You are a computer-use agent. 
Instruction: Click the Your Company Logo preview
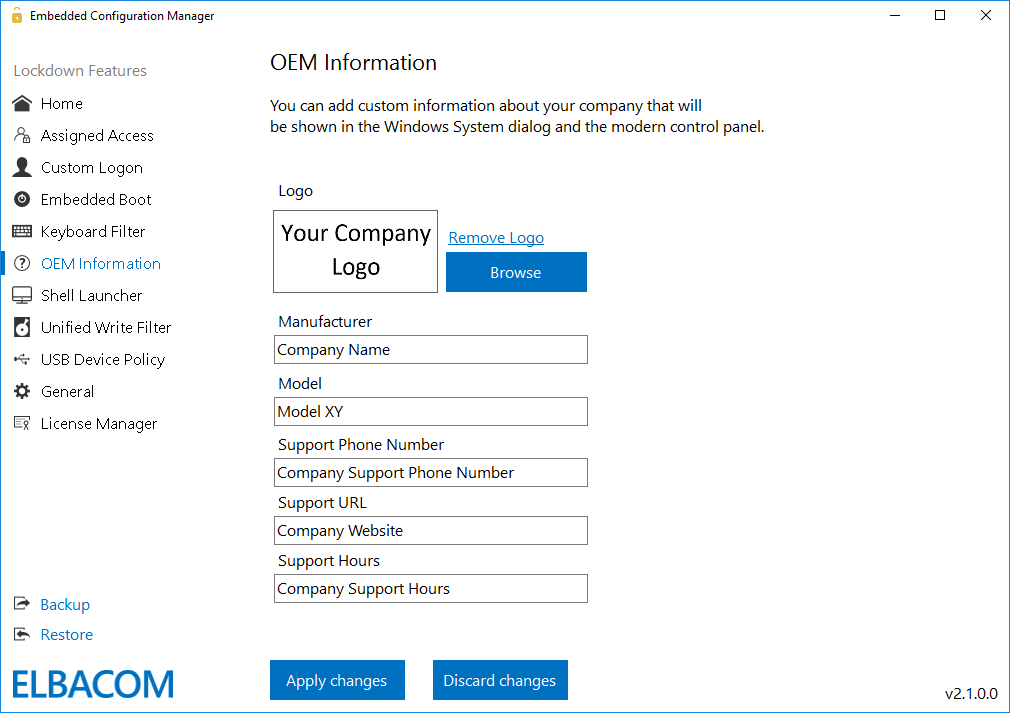tap(355, 251)
